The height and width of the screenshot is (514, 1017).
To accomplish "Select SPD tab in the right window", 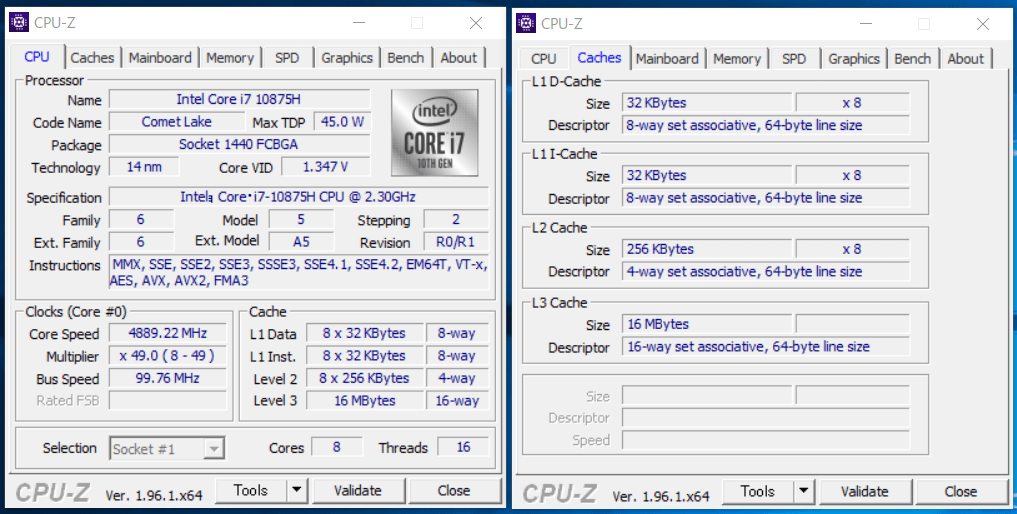I will coord(794,58).
